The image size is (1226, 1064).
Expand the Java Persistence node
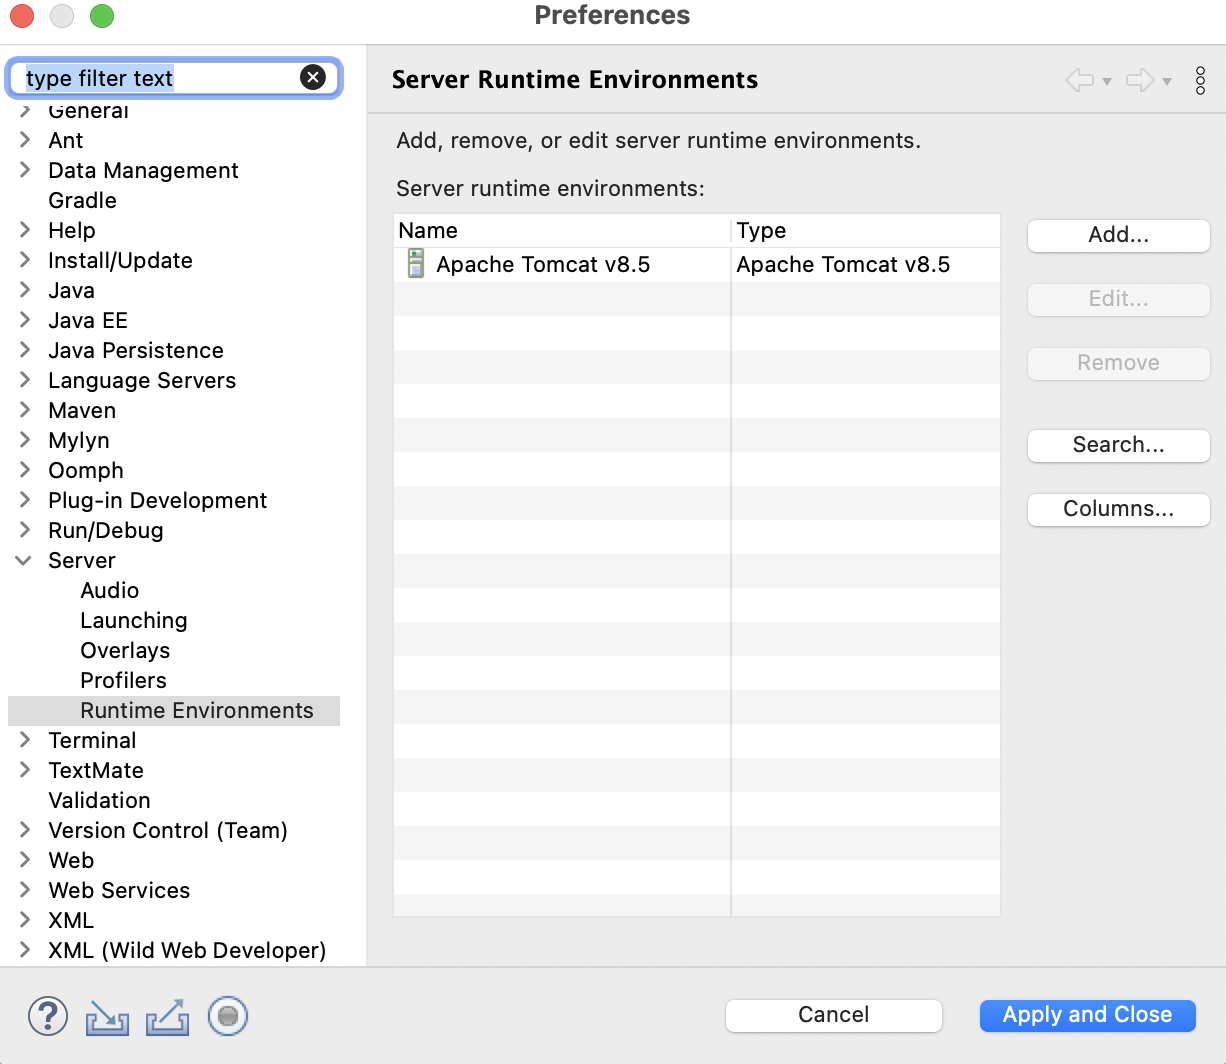tap(25, 350)
